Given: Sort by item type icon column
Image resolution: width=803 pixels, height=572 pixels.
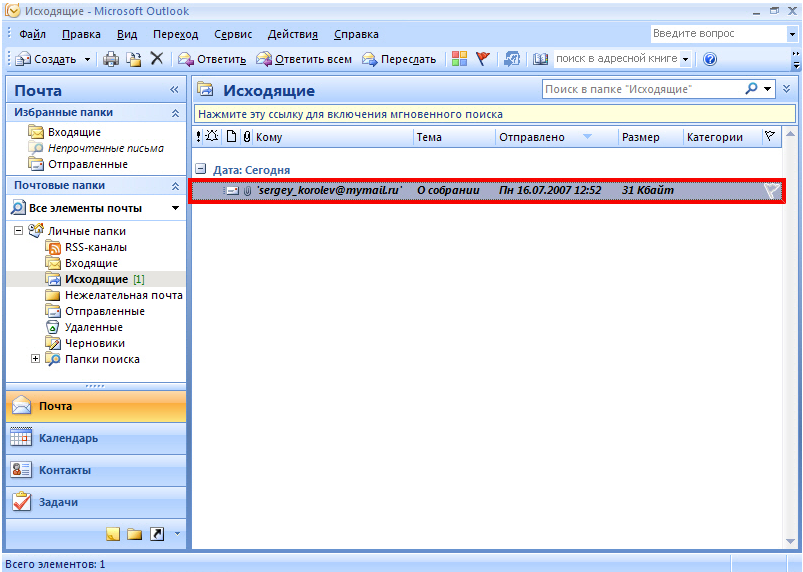Looking at the screenshot, I should (x=231, y=136).
